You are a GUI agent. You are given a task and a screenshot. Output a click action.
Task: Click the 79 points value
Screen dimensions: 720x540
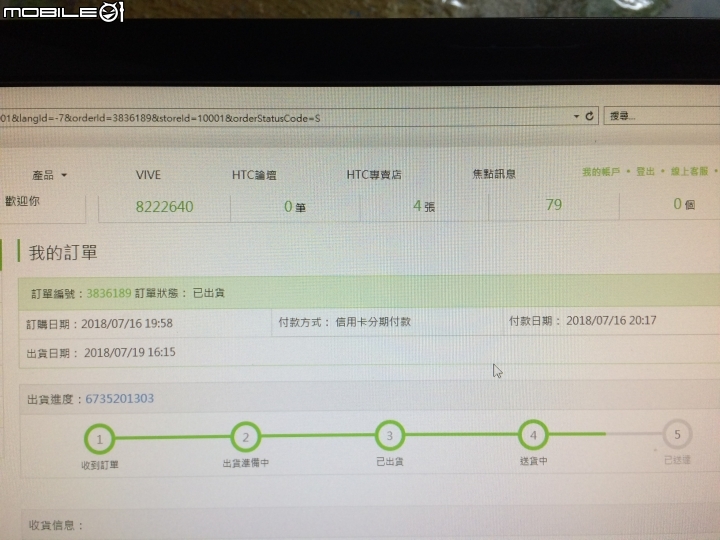pos(554,204)
